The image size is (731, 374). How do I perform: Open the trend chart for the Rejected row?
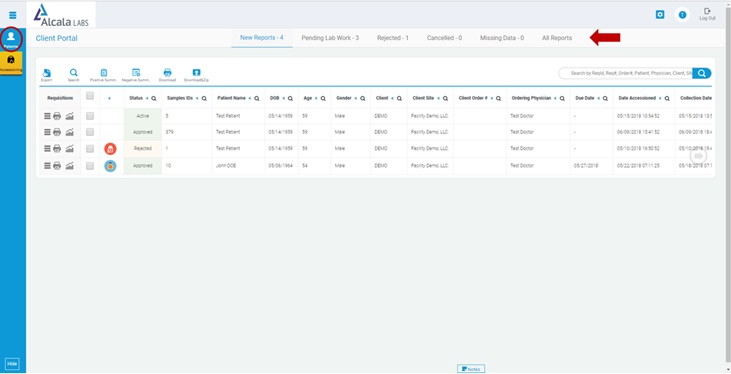69,148
